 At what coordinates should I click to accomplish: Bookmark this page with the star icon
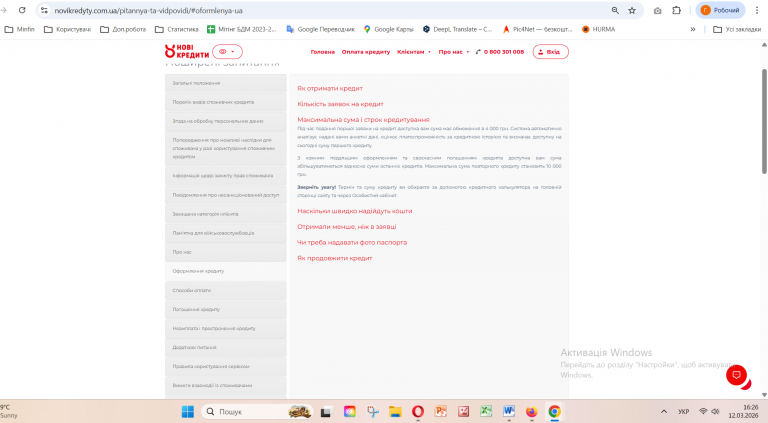pyautogui.click(x=632, y=10)
